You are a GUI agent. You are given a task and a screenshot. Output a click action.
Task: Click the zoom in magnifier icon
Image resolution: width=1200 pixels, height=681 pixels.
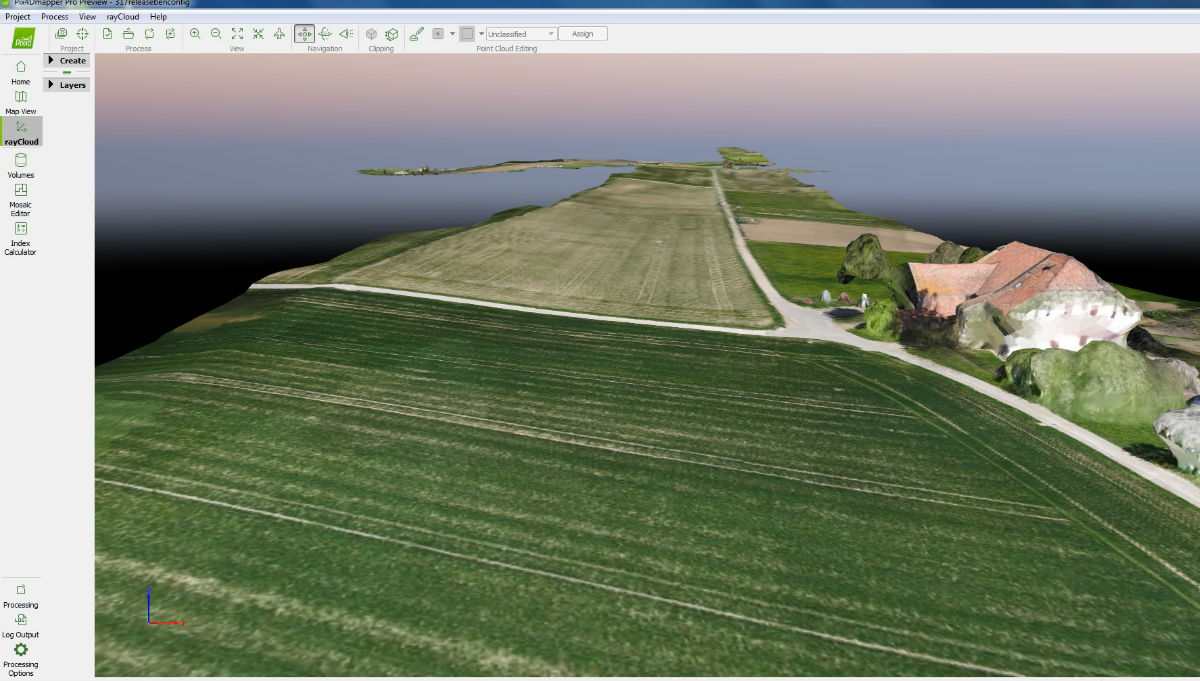(x=195, y=34)
